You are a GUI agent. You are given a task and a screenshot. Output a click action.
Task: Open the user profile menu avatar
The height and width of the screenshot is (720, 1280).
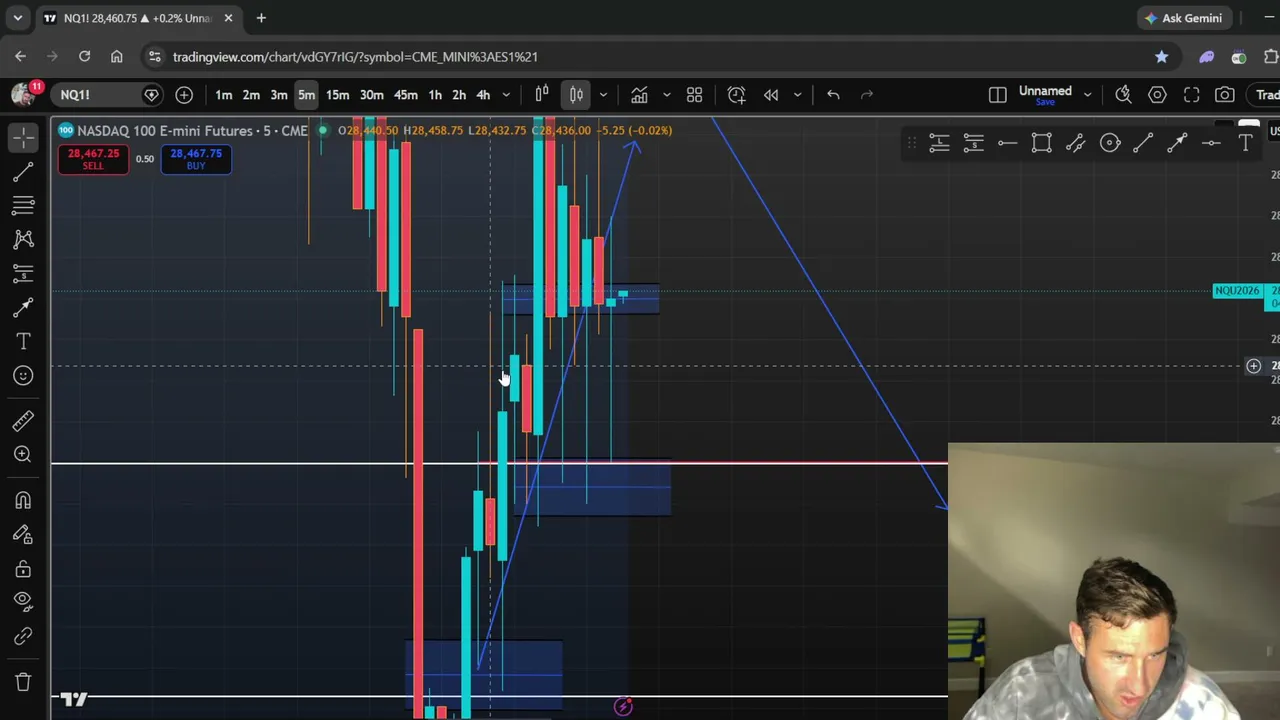click(22, 94)
